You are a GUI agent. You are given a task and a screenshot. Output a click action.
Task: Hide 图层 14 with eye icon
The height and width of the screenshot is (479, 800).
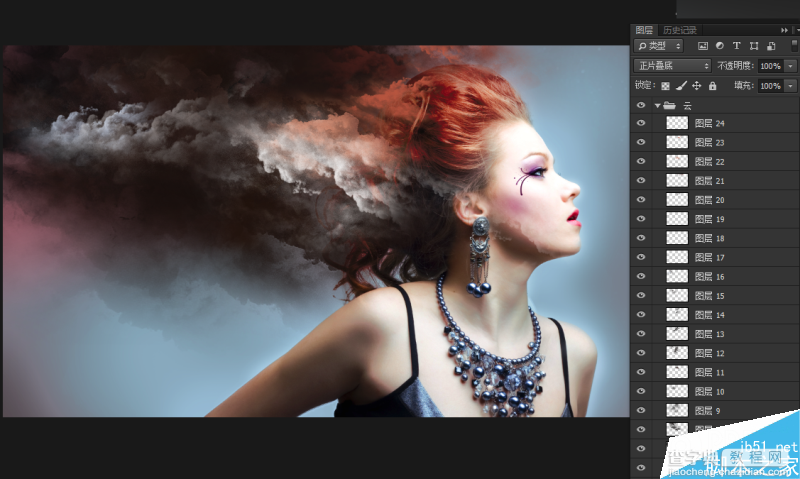click(641, 314)
